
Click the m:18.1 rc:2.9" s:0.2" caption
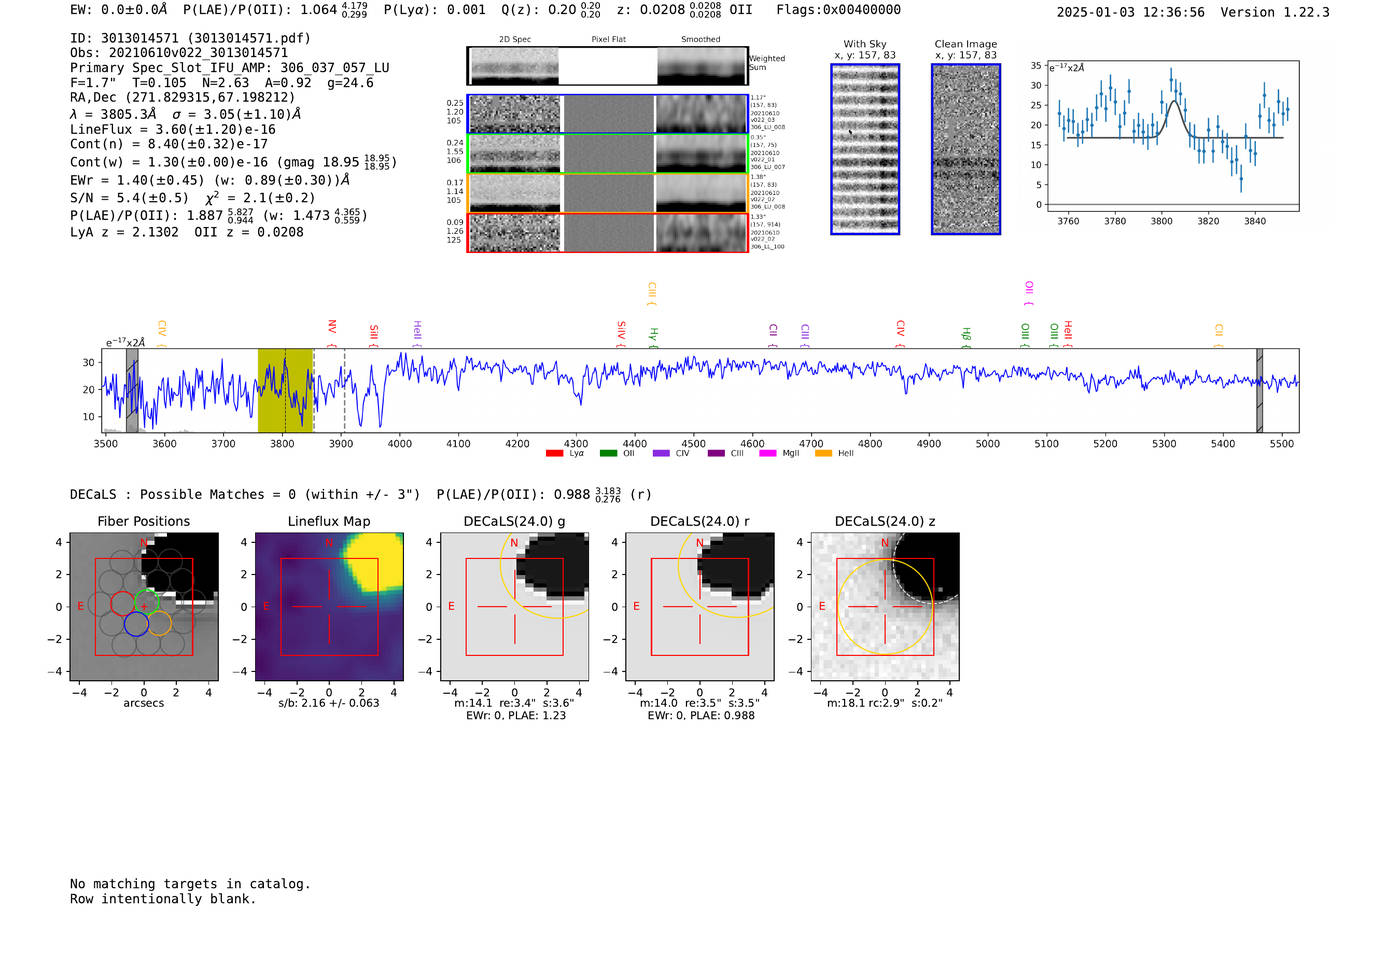click(x=885, y=703)
